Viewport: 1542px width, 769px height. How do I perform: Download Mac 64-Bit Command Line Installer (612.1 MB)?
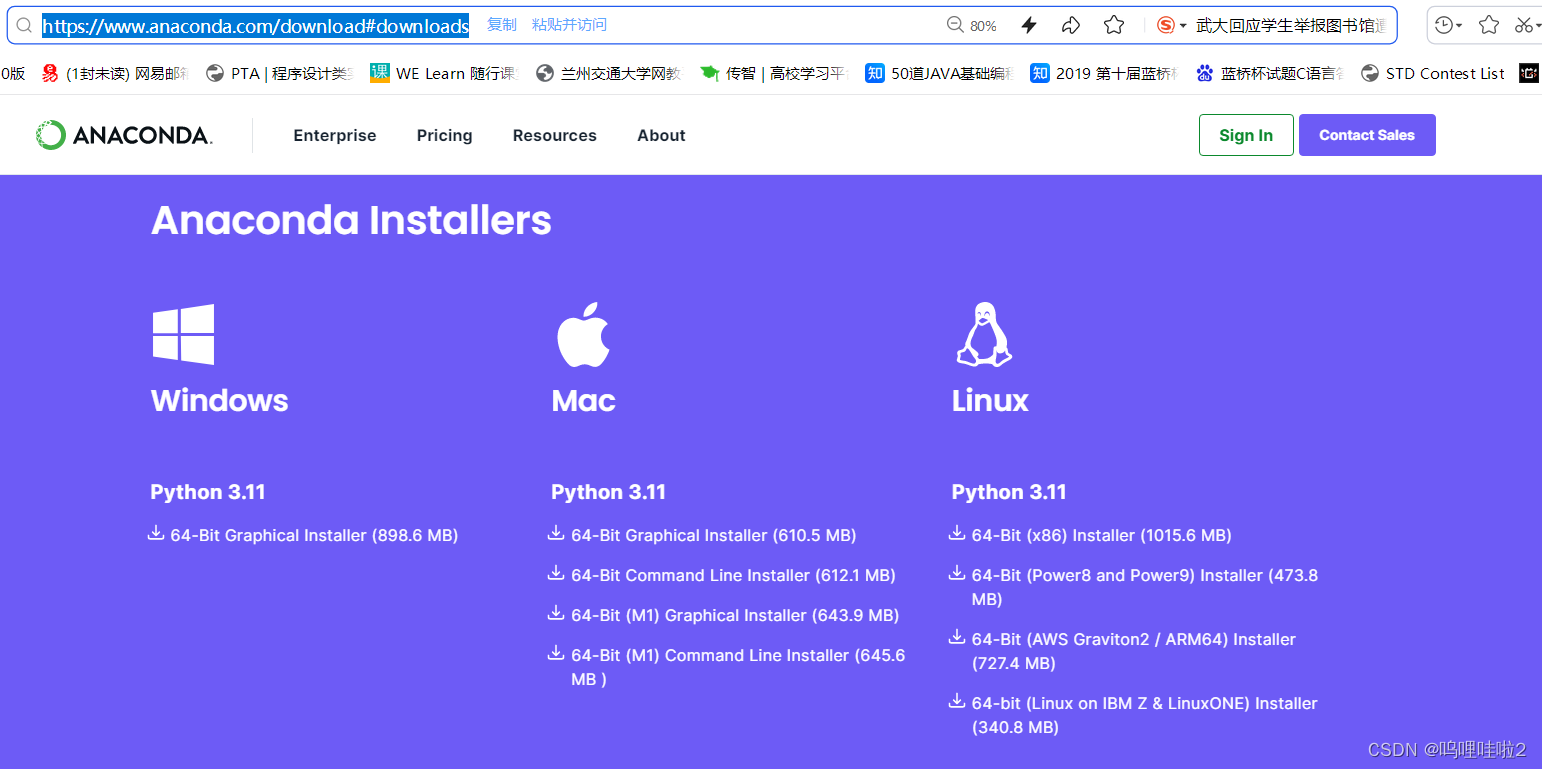(733, 575)
